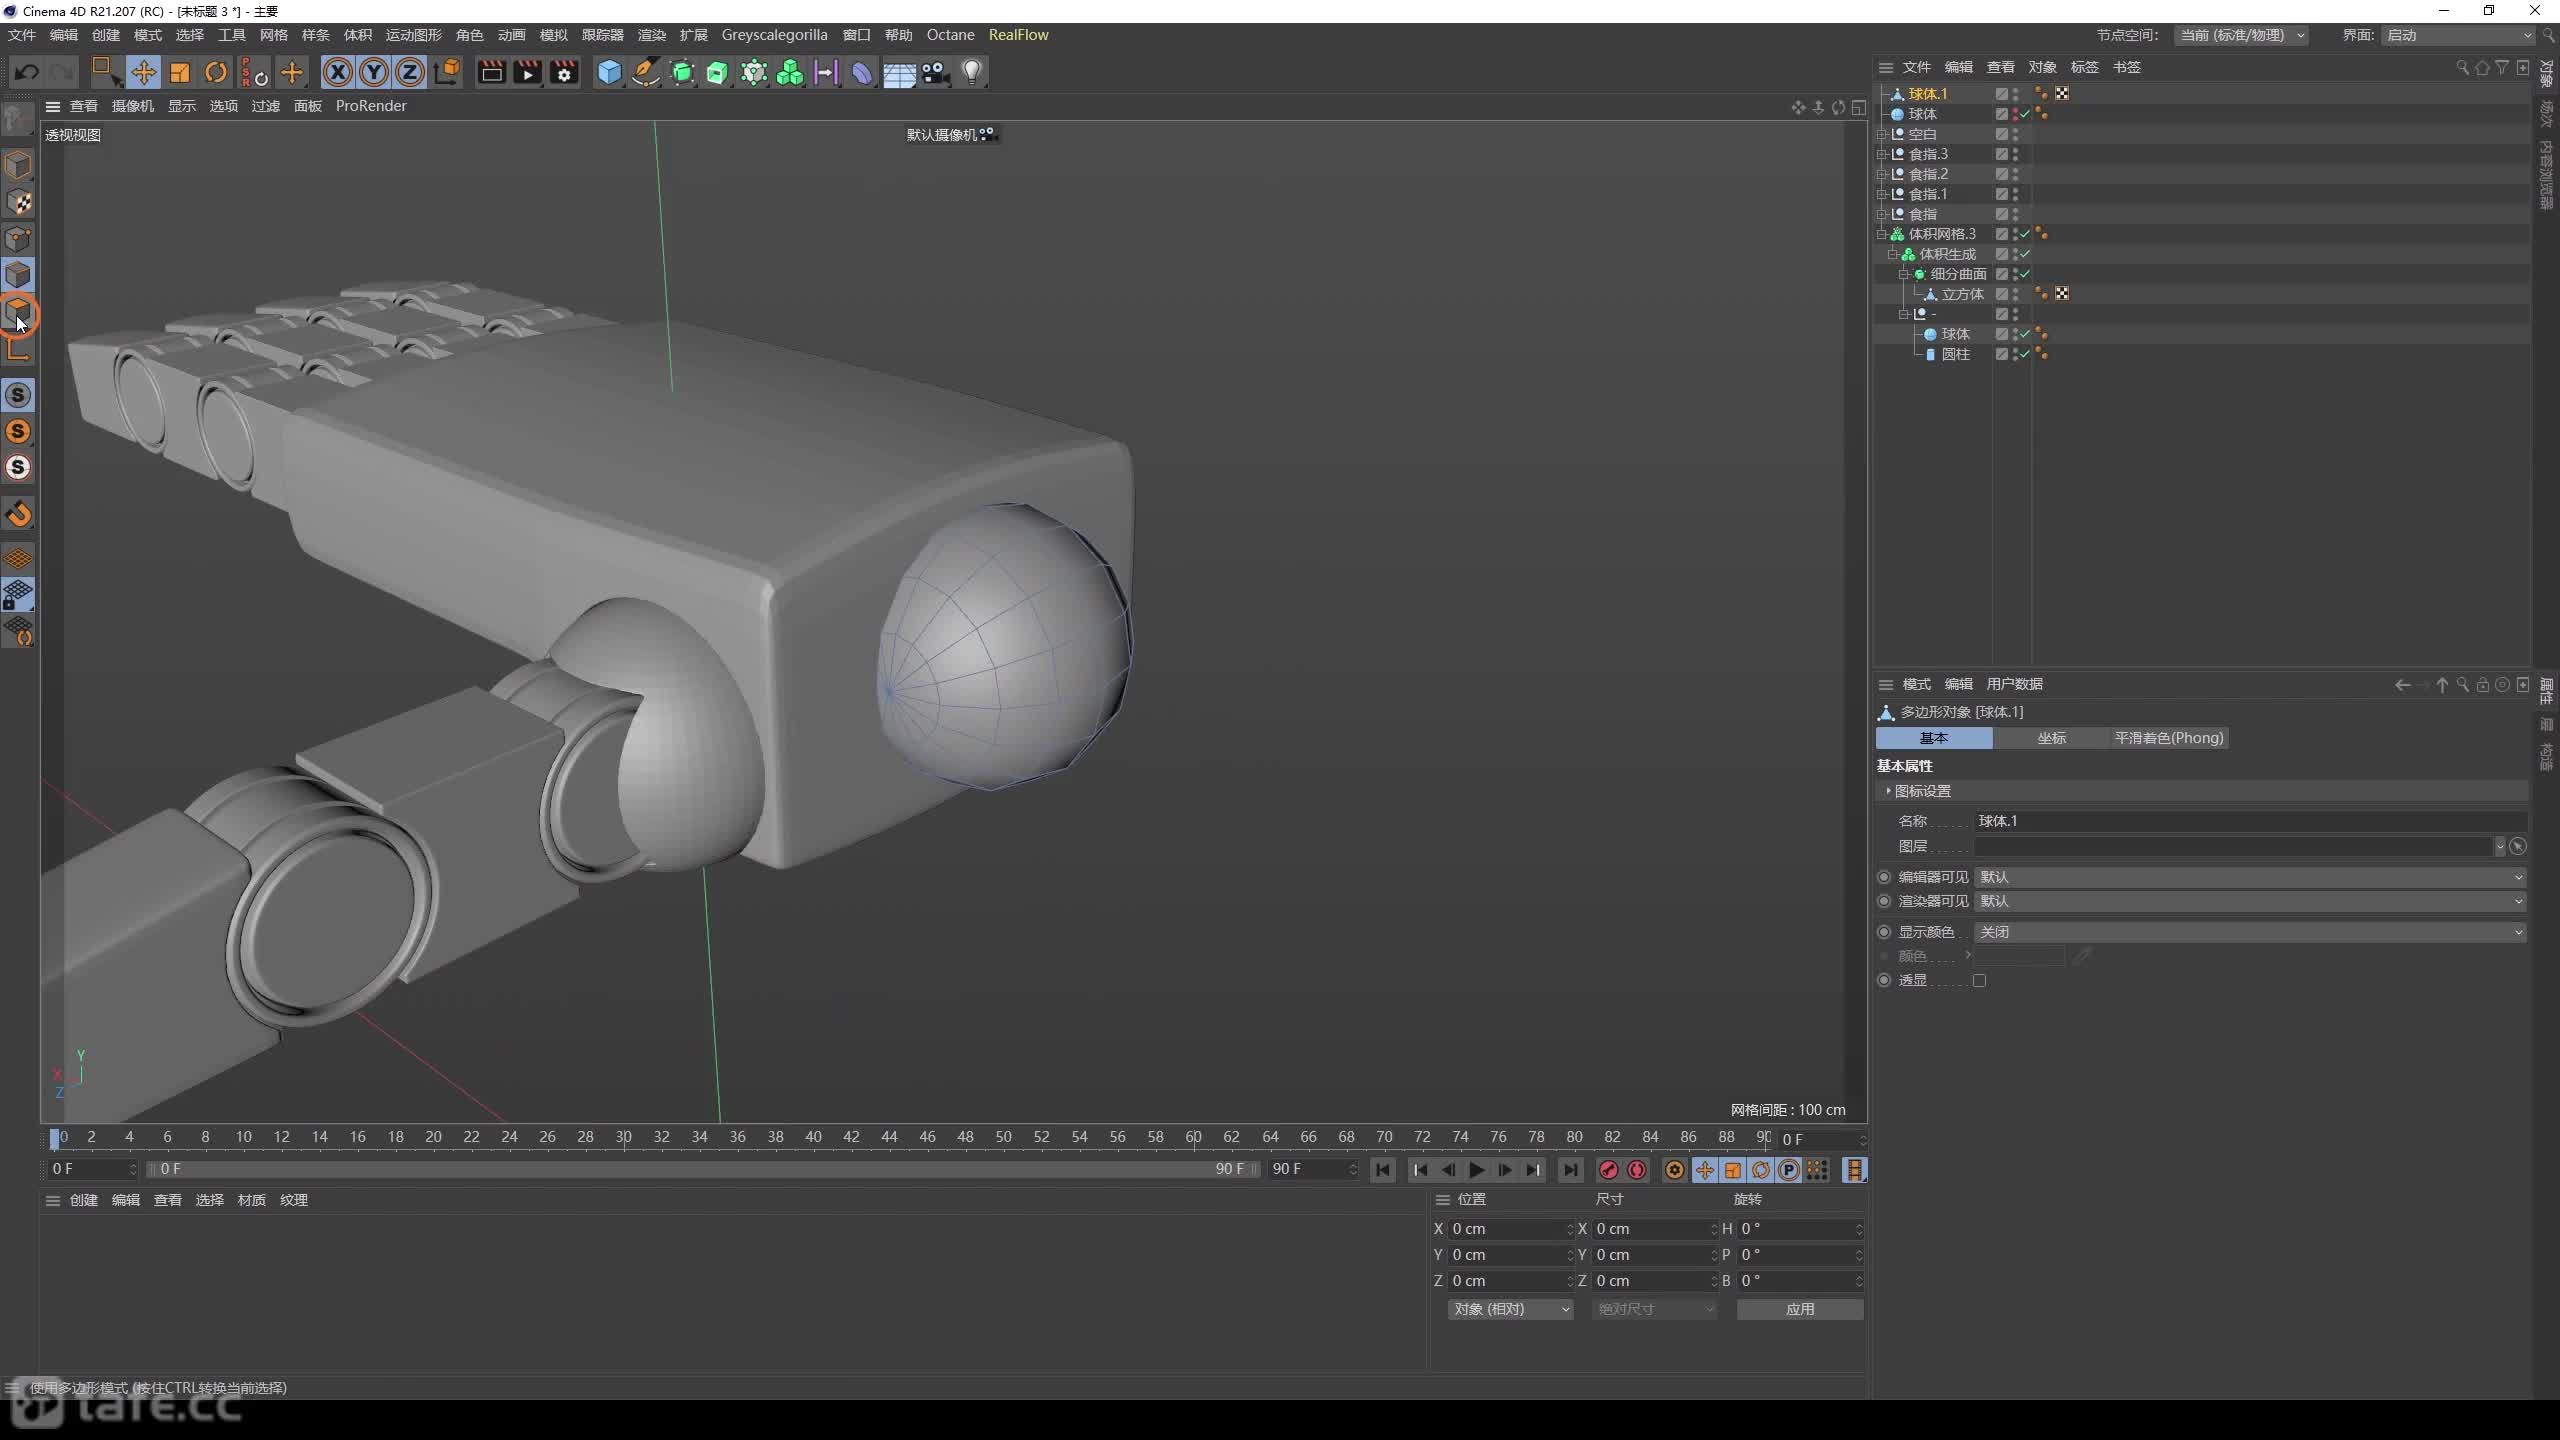Image resolution: width=2560 pixels, height=1440 pixels.
Task: Select the Move tool
Action: click(x=143, y=72)
